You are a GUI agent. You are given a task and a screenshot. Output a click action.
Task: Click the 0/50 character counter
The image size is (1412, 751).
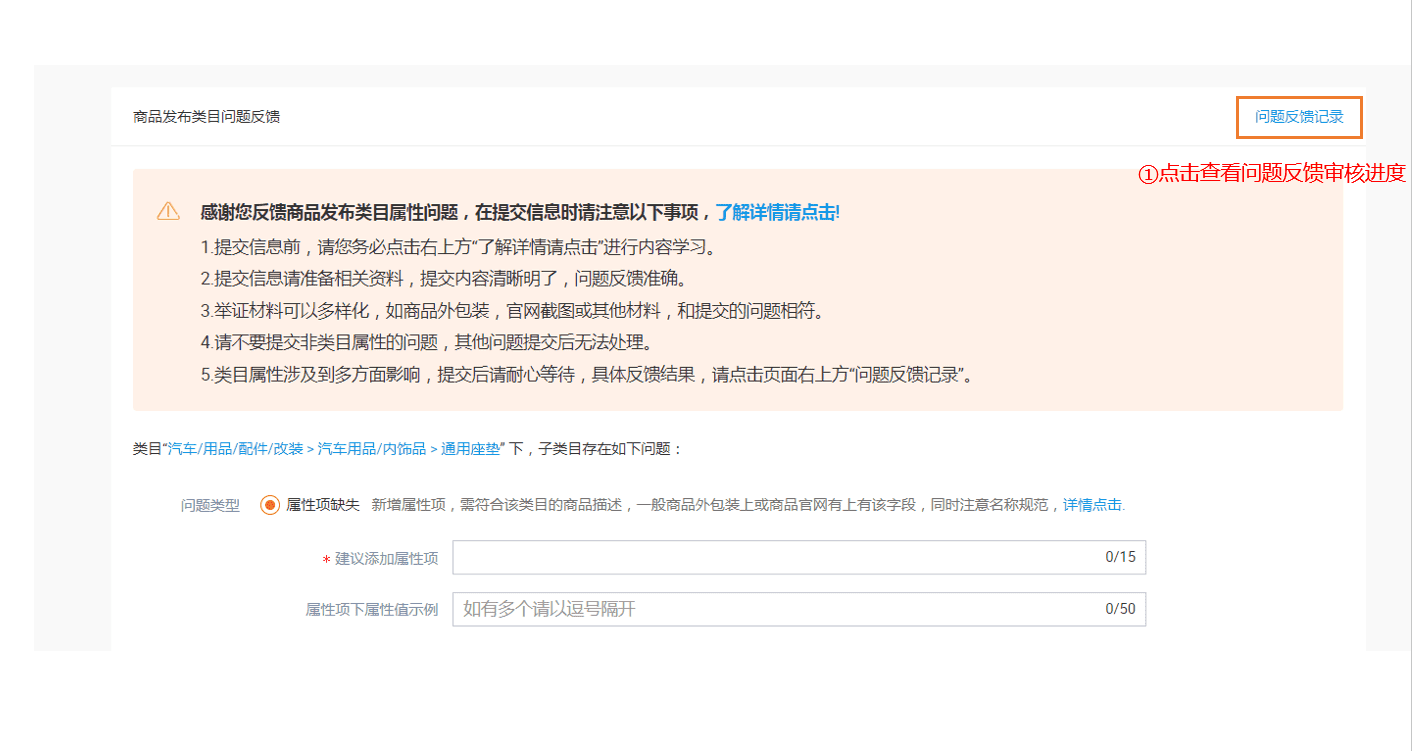tap(1120, 608)
